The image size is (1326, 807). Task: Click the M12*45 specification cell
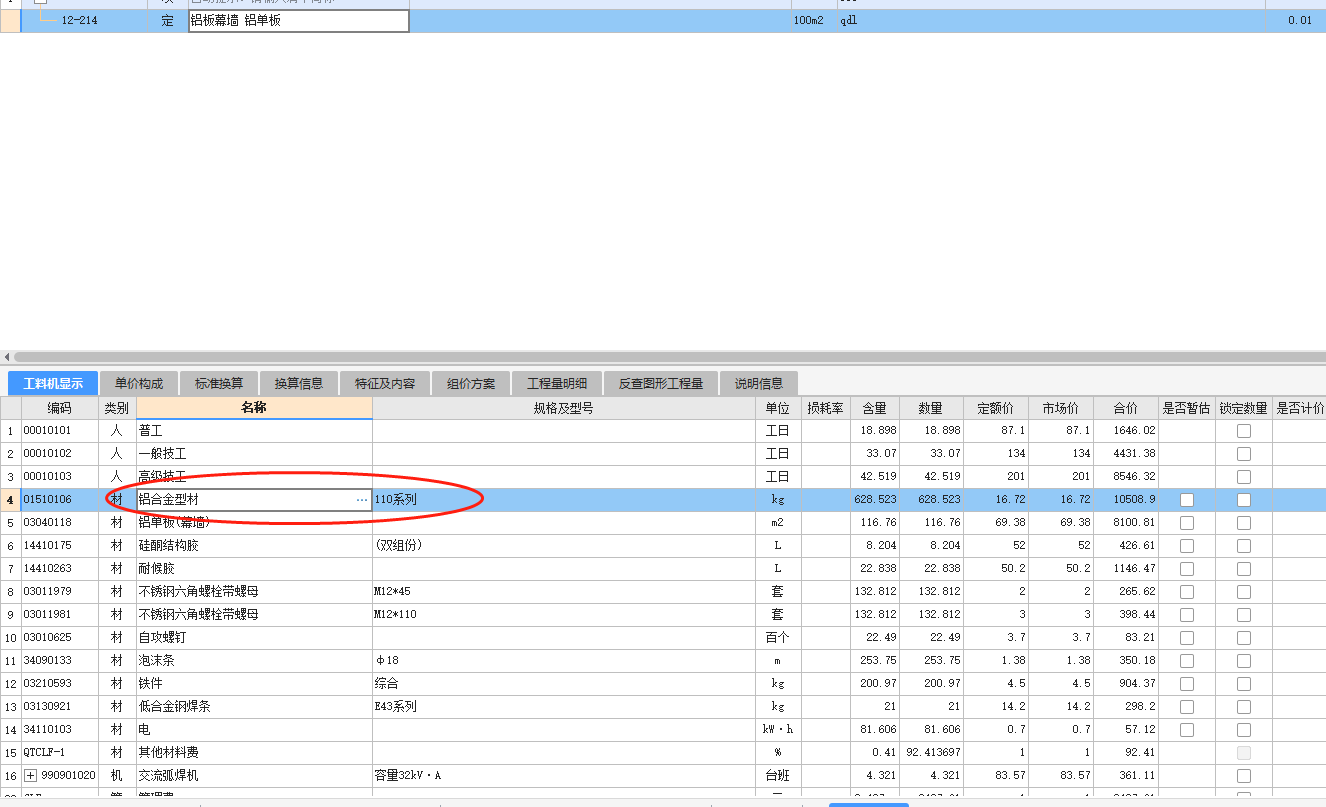click(x=564, y=592)
